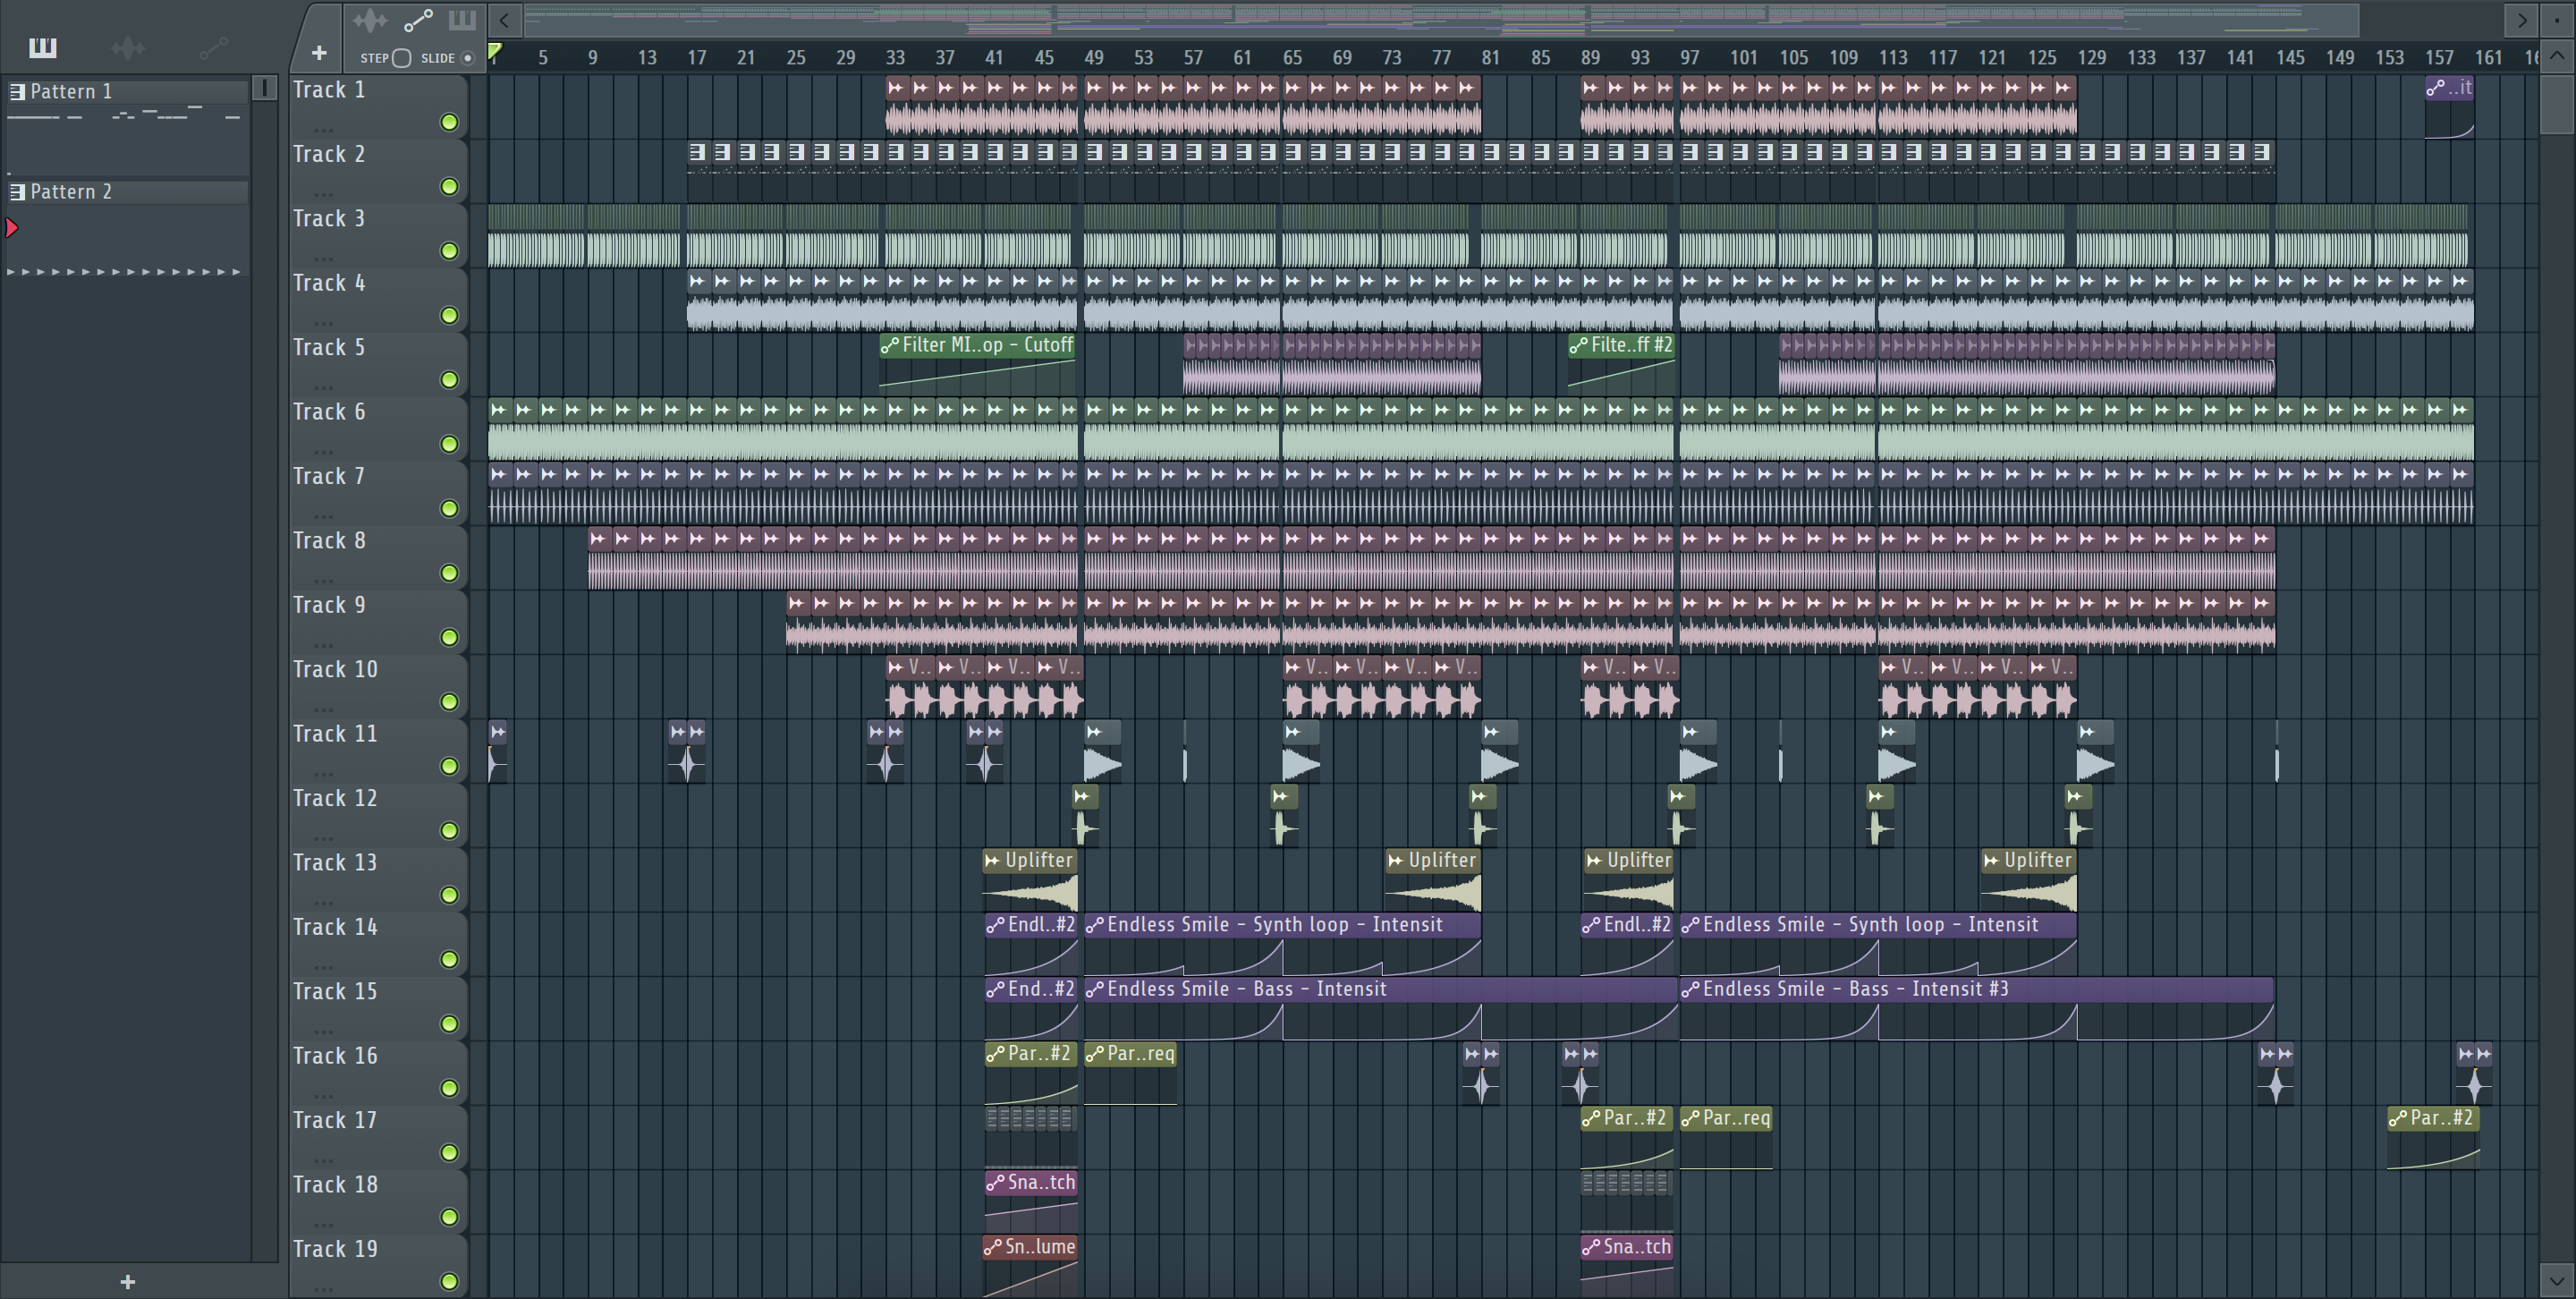Image resolution: width=2576 pixels, height=1299 pixels.
Task: Mute Track 1 with its green LED
Action: [x=449, y=122]
